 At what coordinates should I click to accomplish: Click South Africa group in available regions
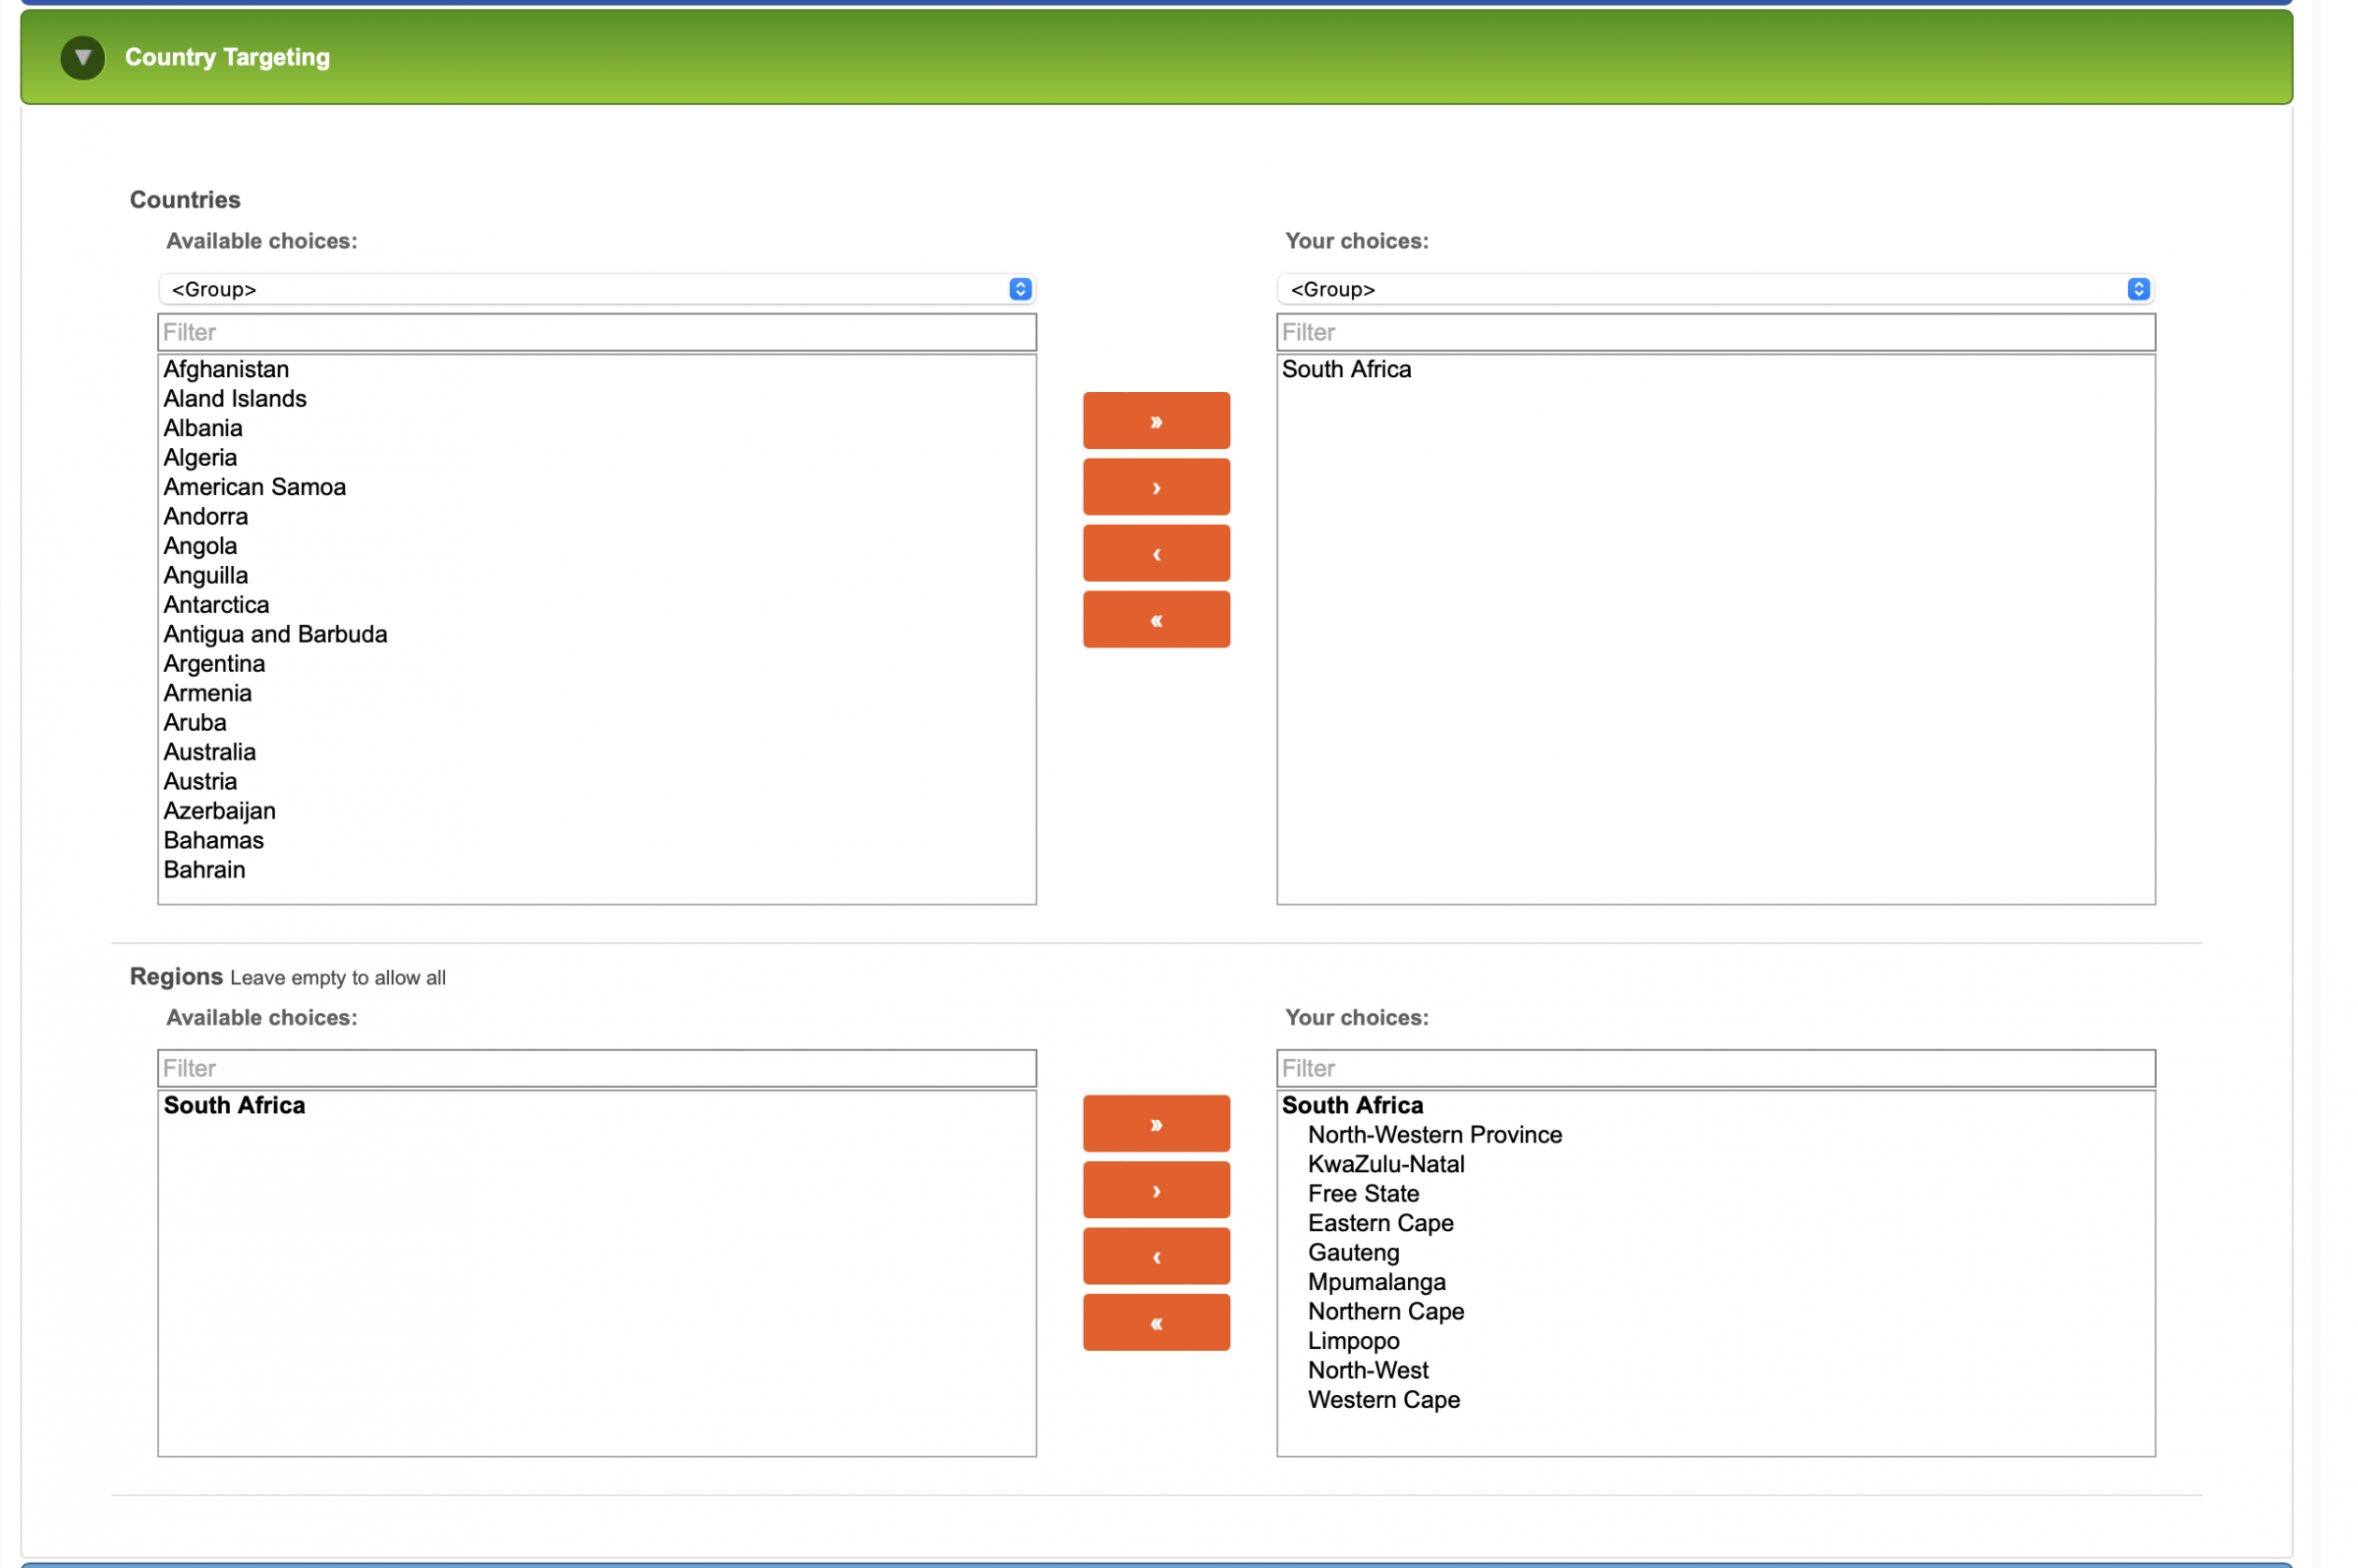pos(234,1105)
